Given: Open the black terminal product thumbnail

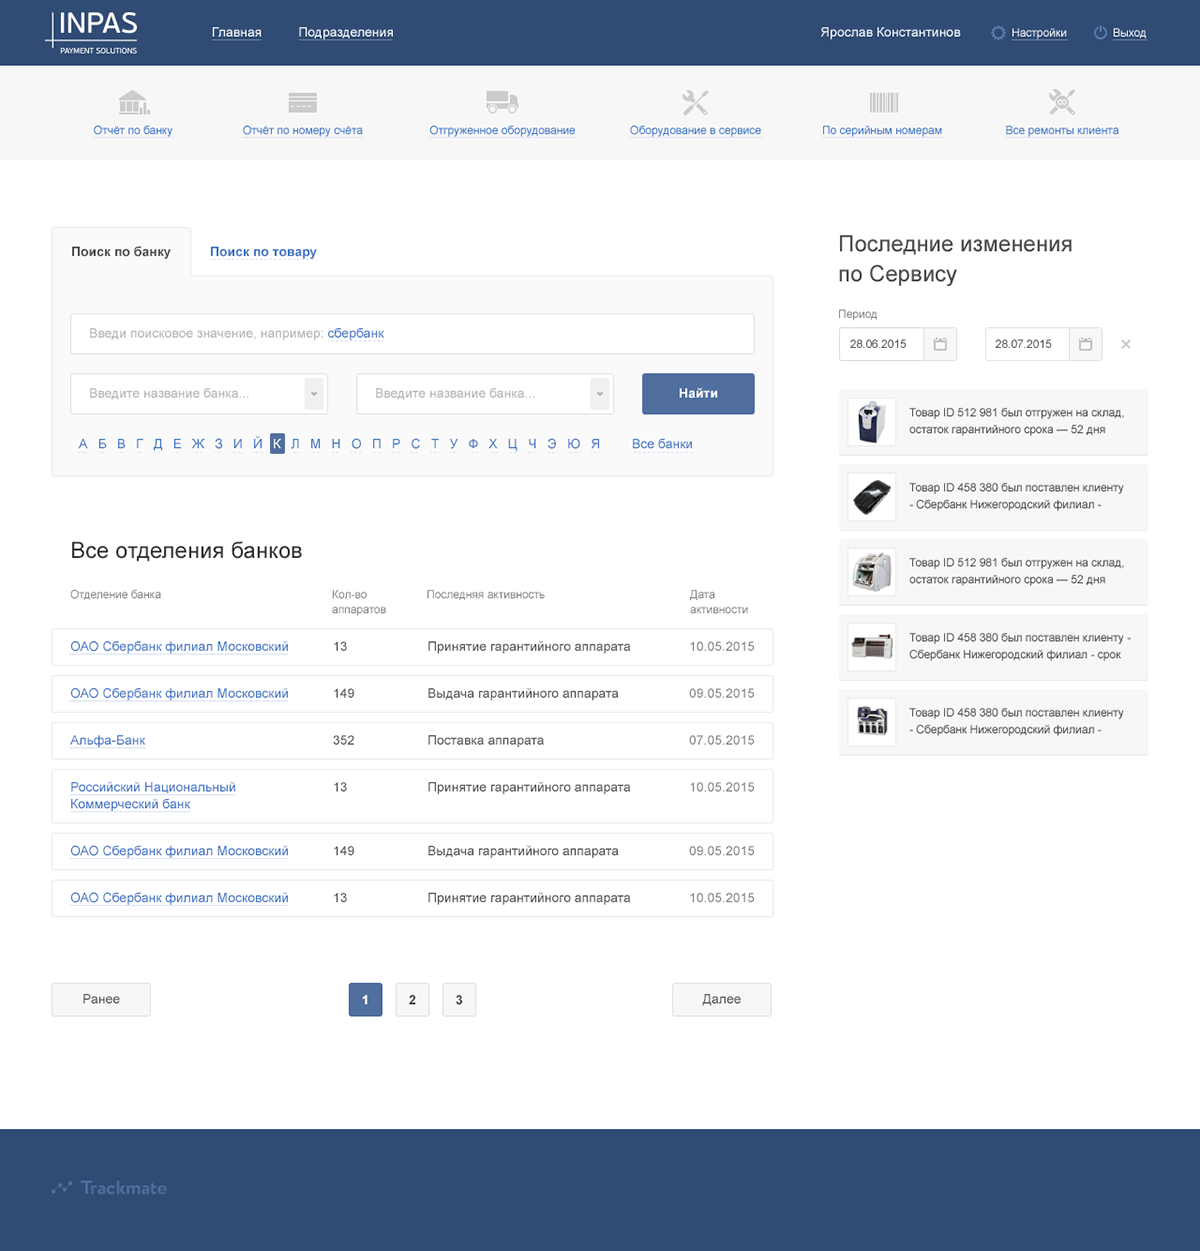Looking at the screenshot, I should (871, 497).
